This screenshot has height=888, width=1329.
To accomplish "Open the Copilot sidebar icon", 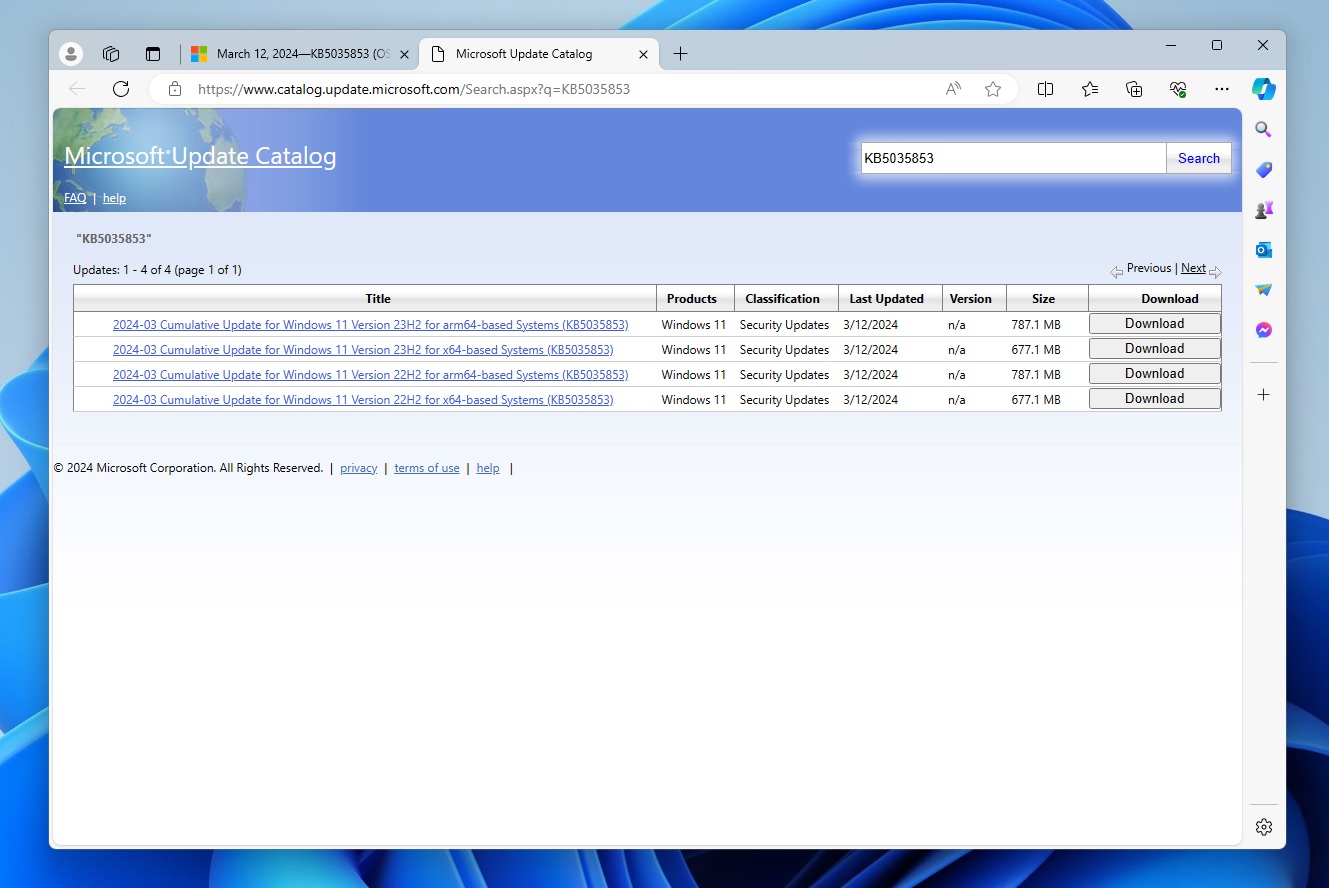I will (x=1263, y=89).
